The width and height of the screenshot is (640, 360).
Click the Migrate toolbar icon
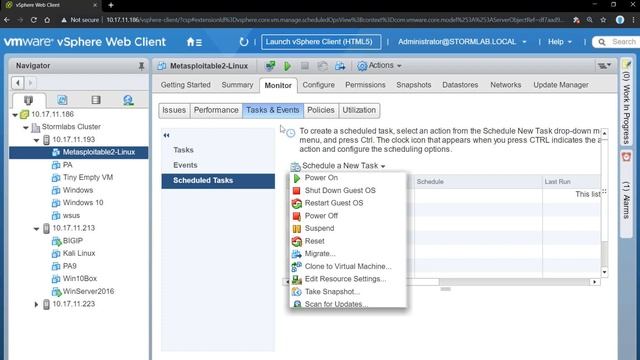pos(340,66)
